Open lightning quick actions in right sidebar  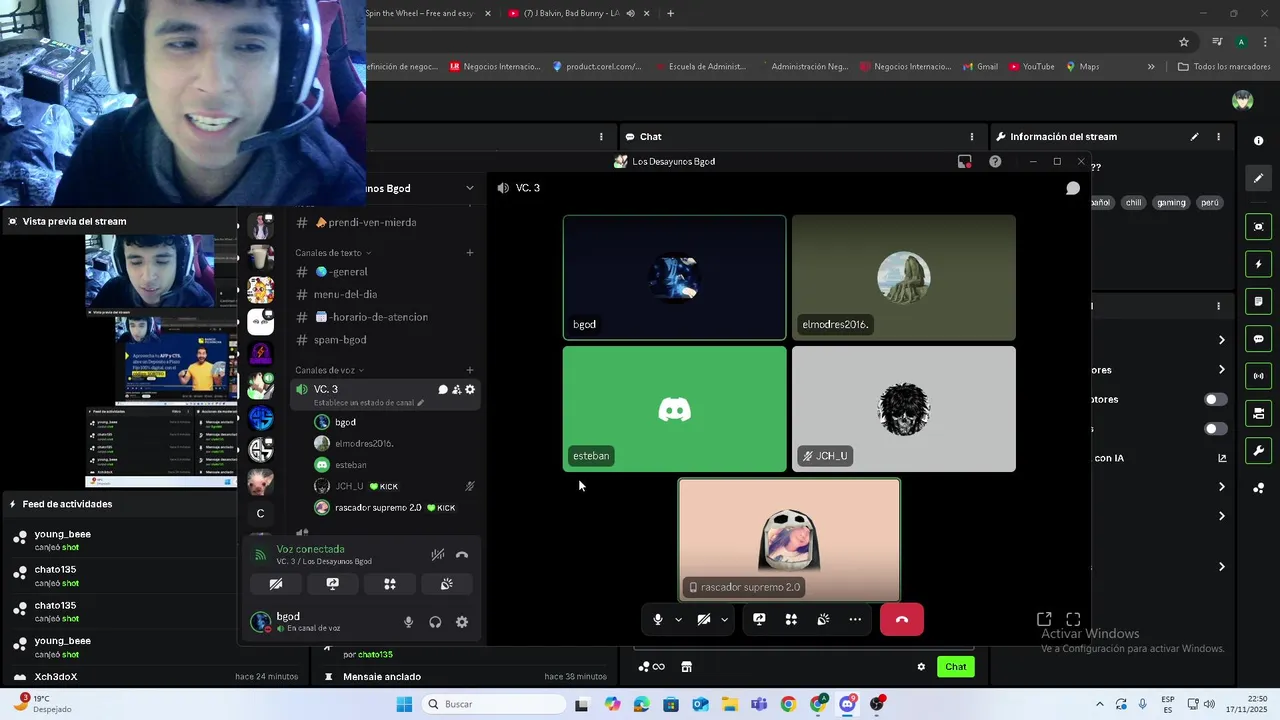click(1258, 265)
